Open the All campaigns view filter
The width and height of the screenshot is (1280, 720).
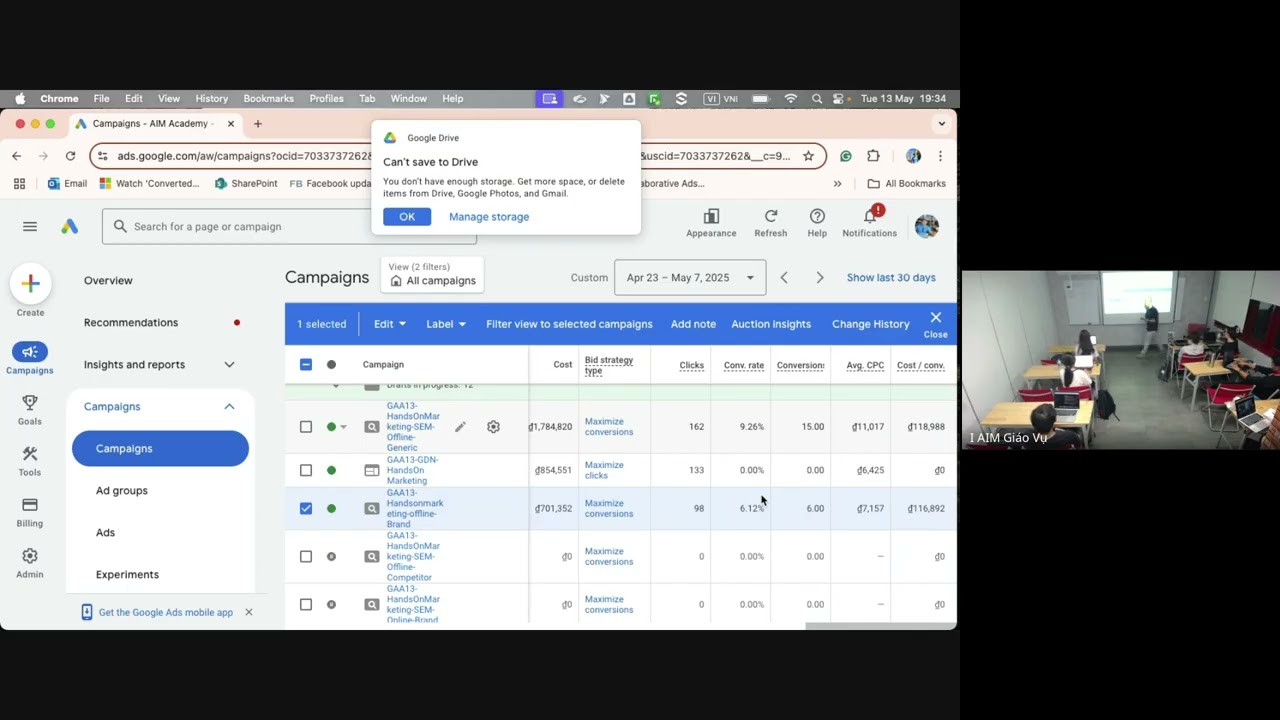click(x=433, y=275)
